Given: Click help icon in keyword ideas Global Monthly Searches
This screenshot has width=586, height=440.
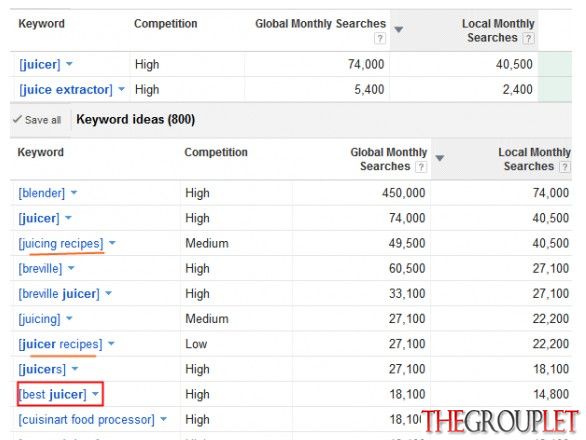Looking at the screenshot, I should pos(421,167).
